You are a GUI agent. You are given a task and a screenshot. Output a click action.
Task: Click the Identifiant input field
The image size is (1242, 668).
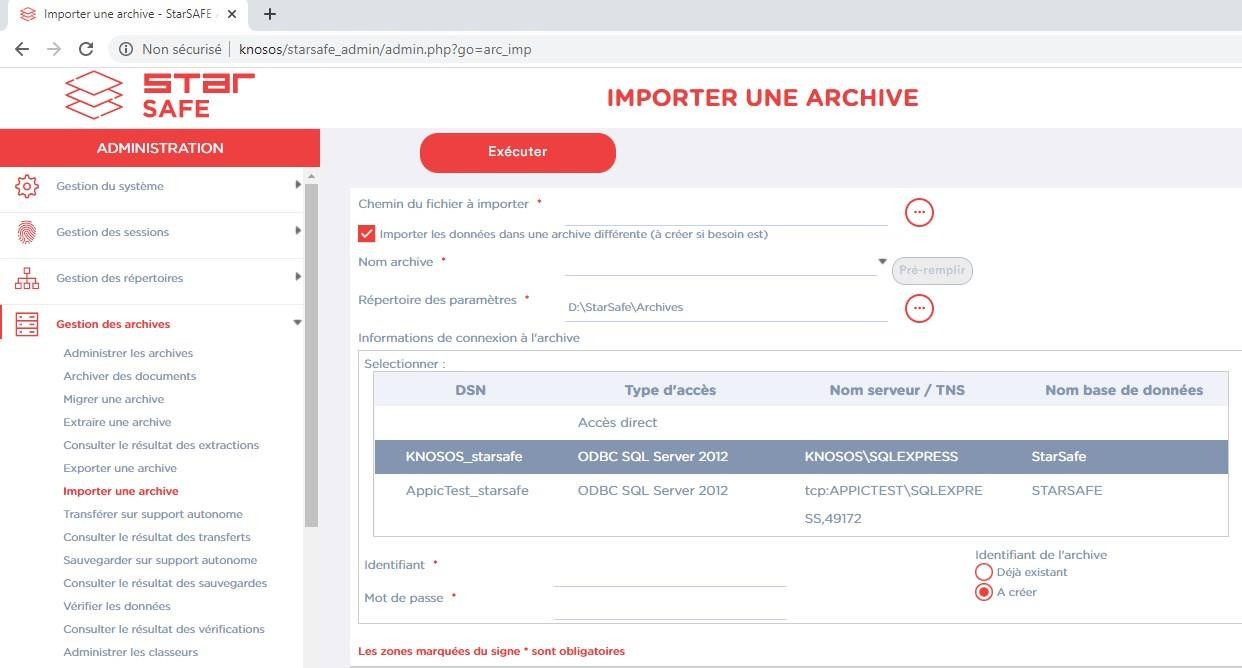pyautogui.click(x=669, y=575)
